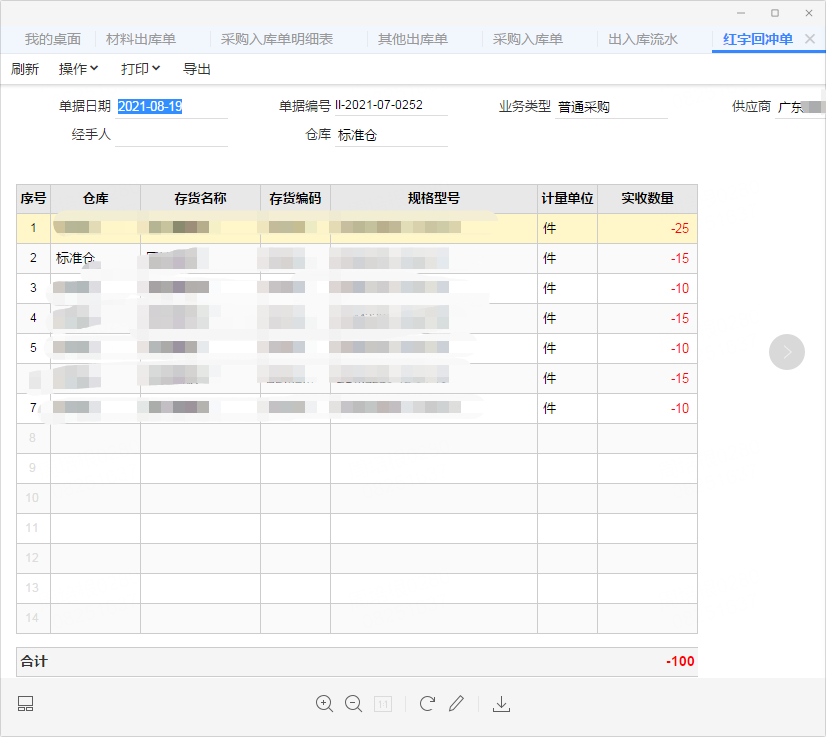This screenshot has width=826, height=737.
Task: Expand the 操作 dropdown menu
Action: coord(78,69)
